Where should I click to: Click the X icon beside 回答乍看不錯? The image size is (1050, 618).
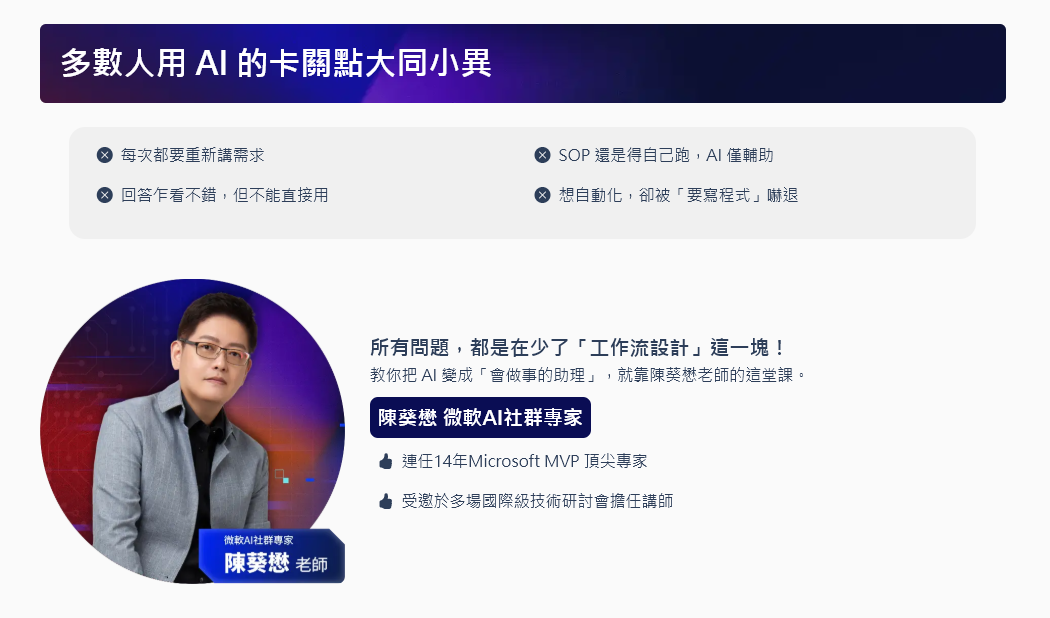pos(104,195)
